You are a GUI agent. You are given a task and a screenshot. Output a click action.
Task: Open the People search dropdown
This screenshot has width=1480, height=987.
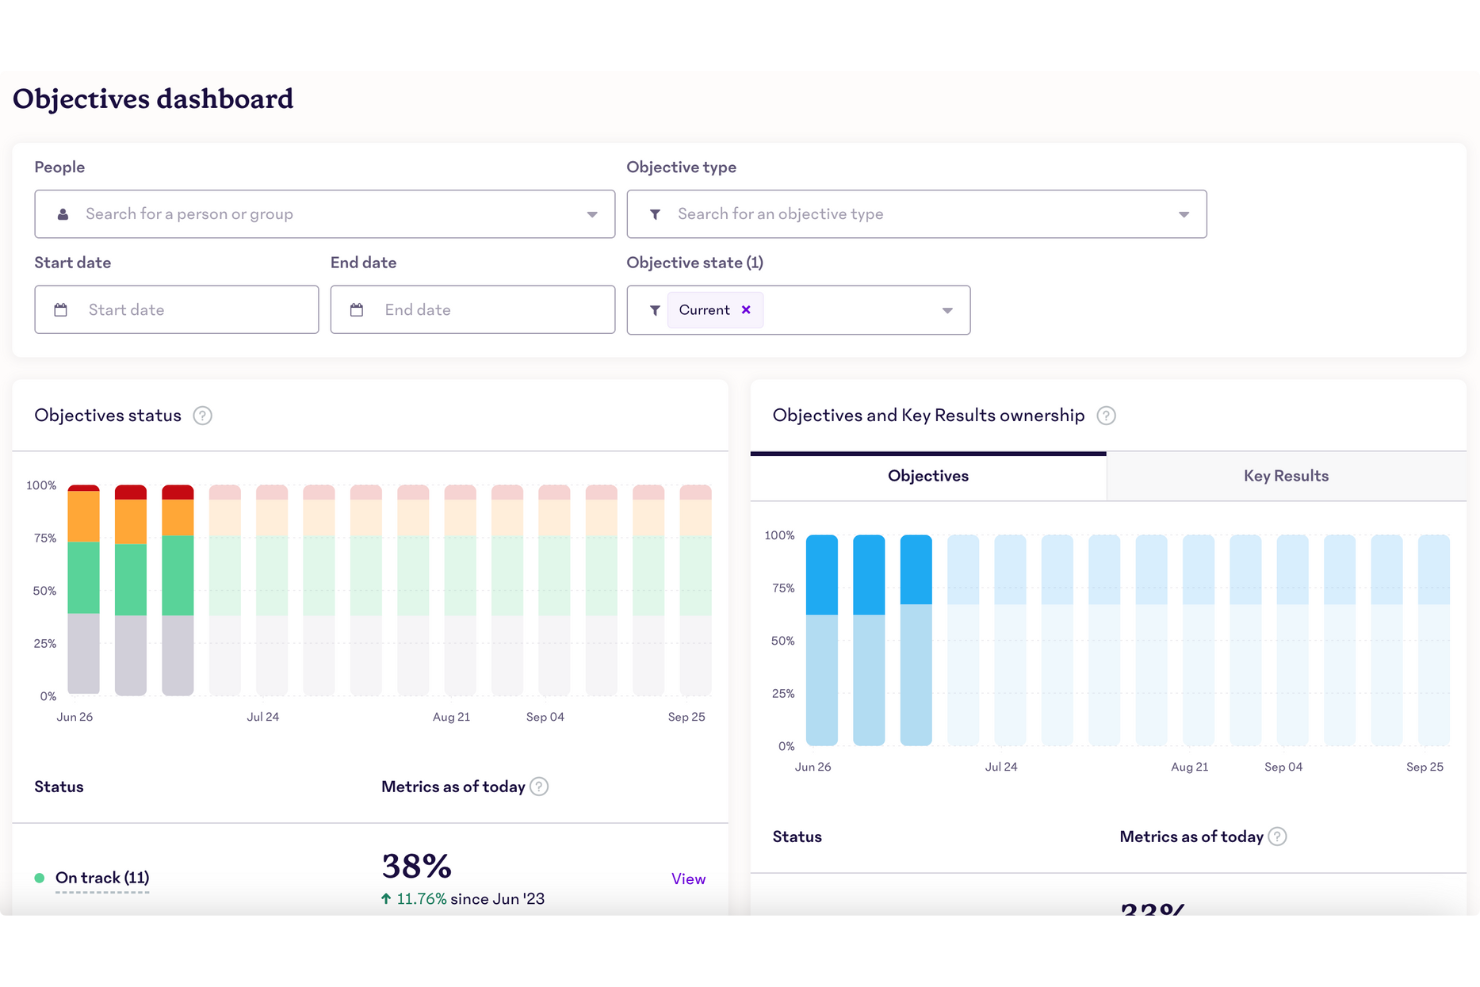click(591, 213)
